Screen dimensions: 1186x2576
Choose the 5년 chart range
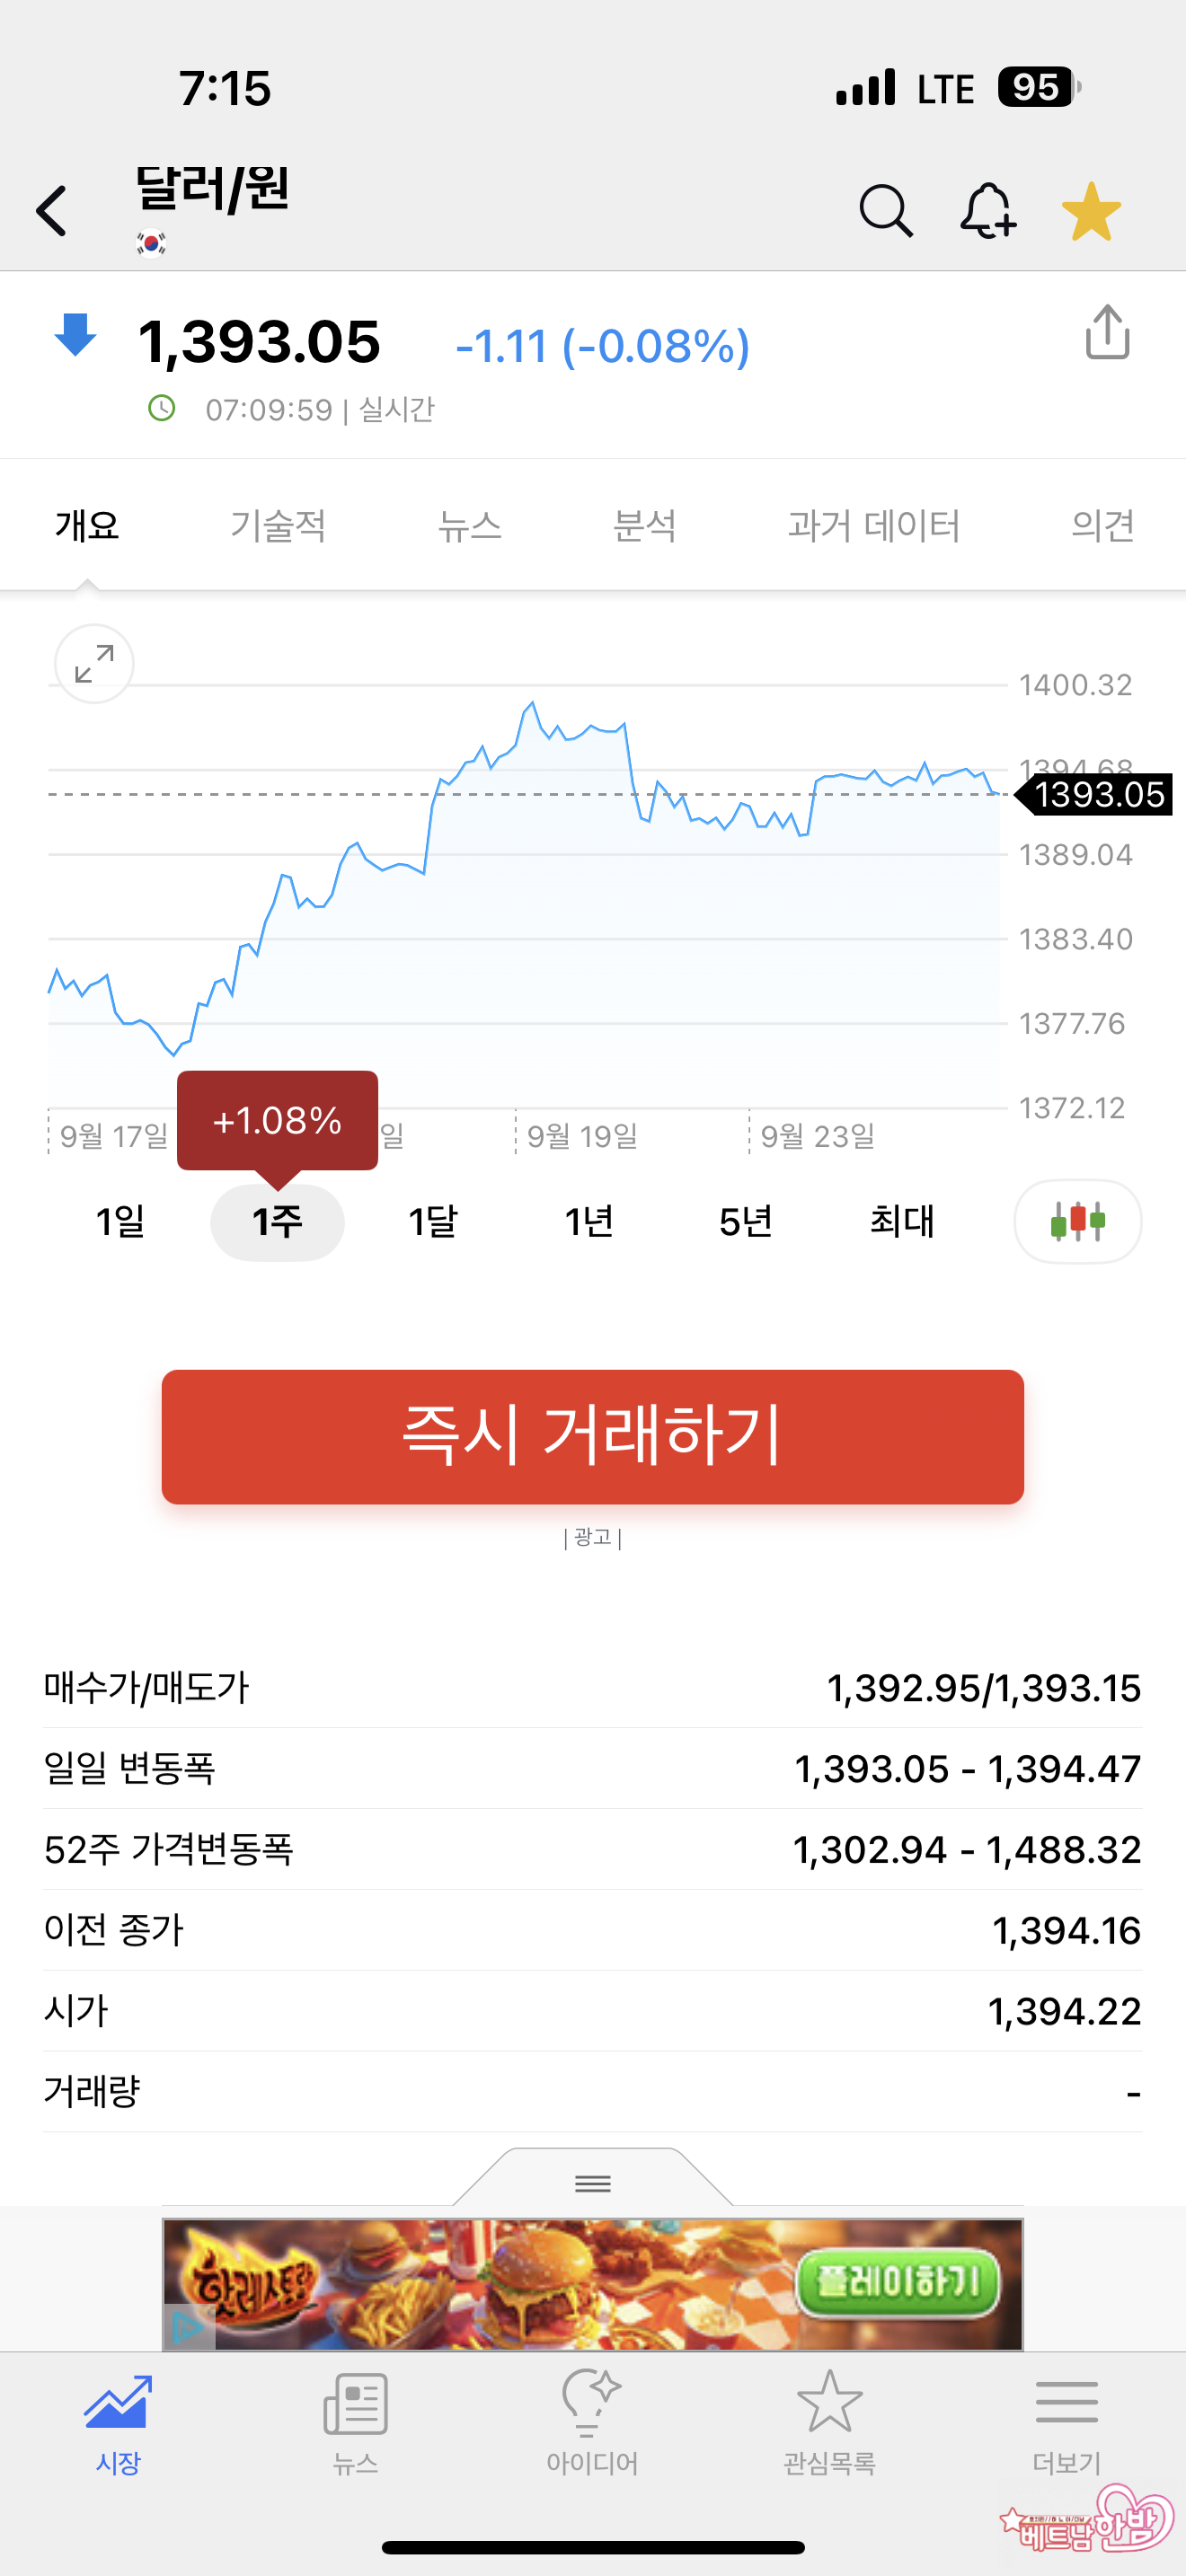(746, 1221)
